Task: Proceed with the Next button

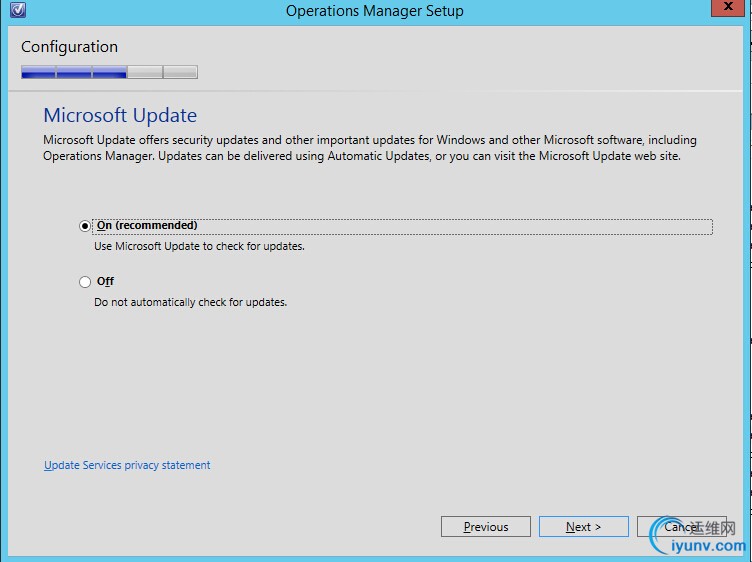Action: (584, 527)
